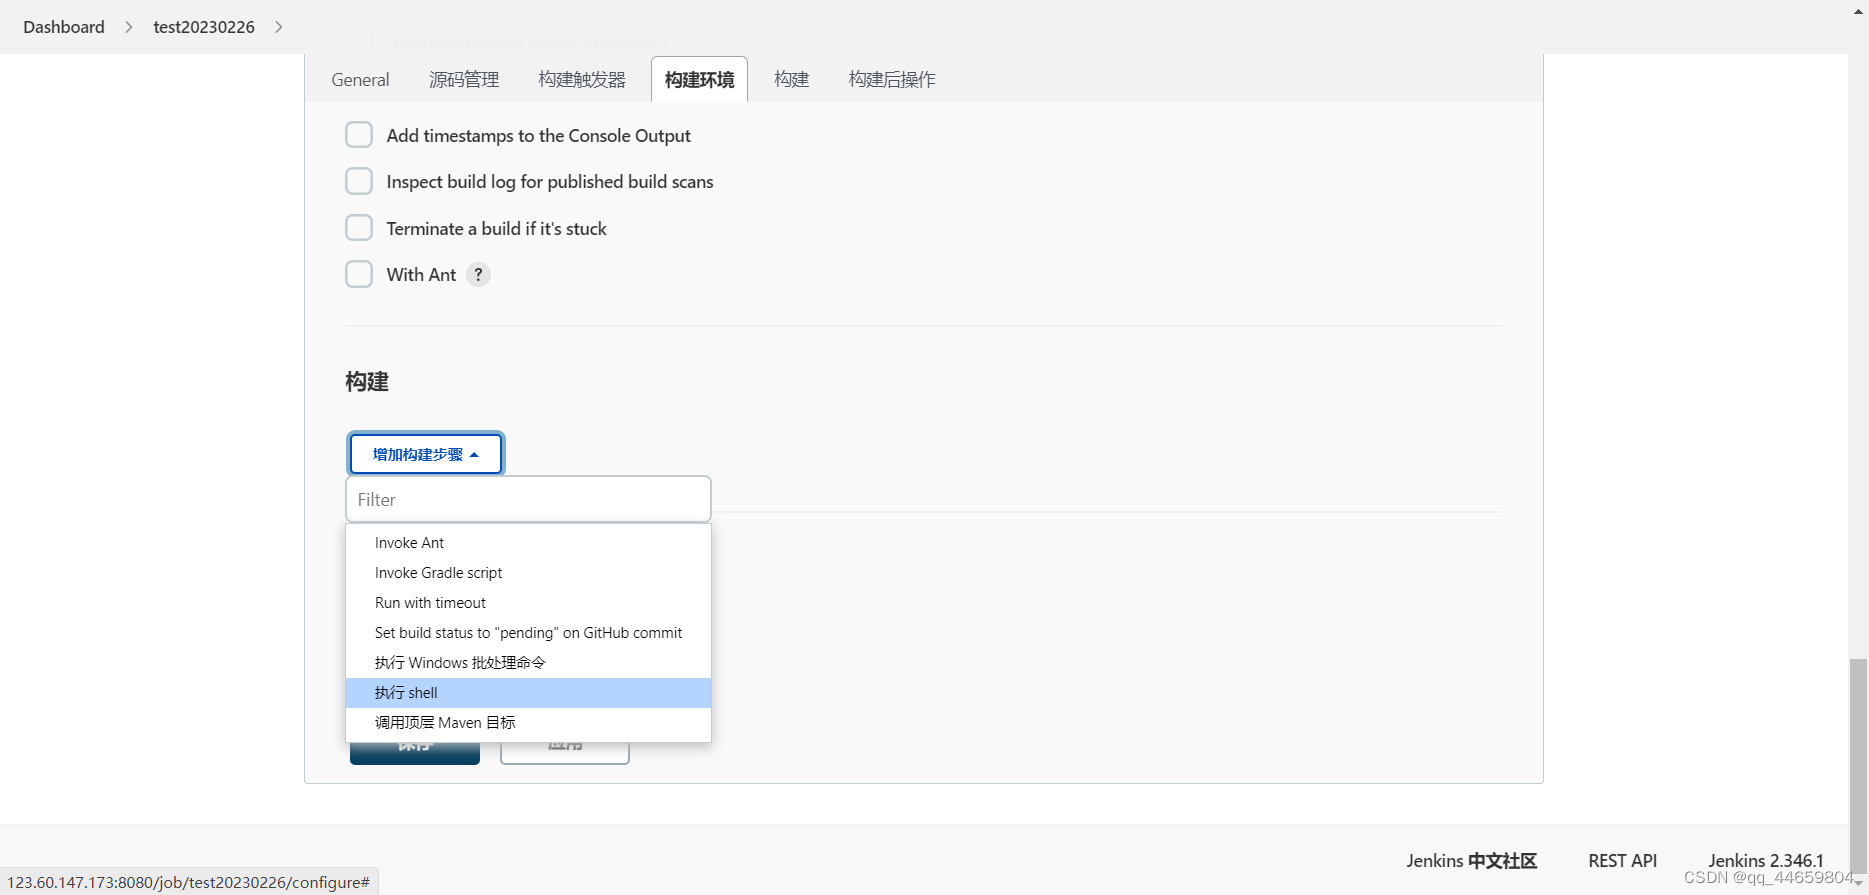Click the With Ant help question mark icon
Screen dimensions: 1869x895
coord(478,274)
